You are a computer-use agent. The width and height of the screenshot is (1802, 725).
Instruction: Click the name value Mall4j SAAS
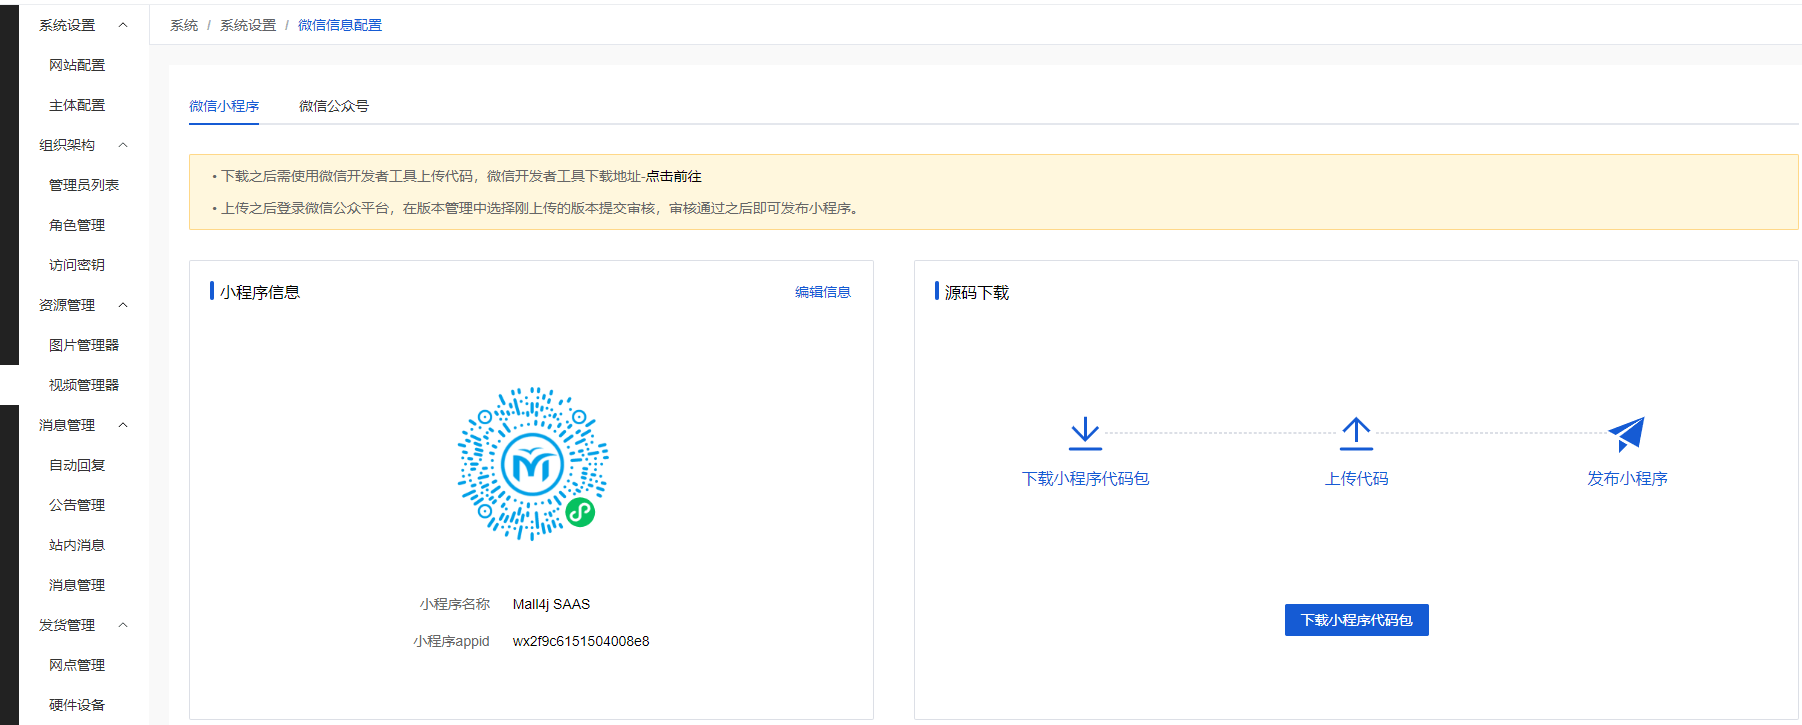551,604
